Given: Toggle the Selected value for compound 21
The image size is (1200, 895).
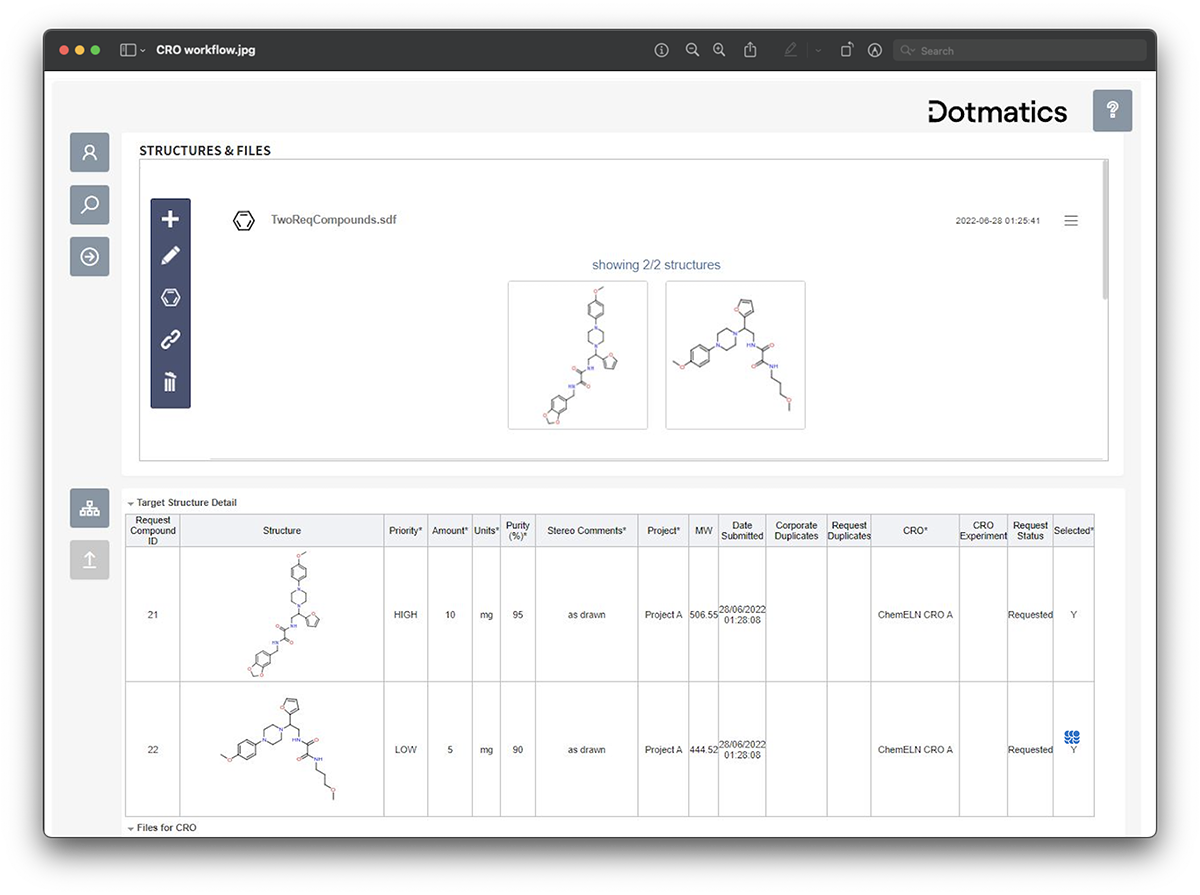Looking at the screenshot, I should click(x=1073, y=615).
